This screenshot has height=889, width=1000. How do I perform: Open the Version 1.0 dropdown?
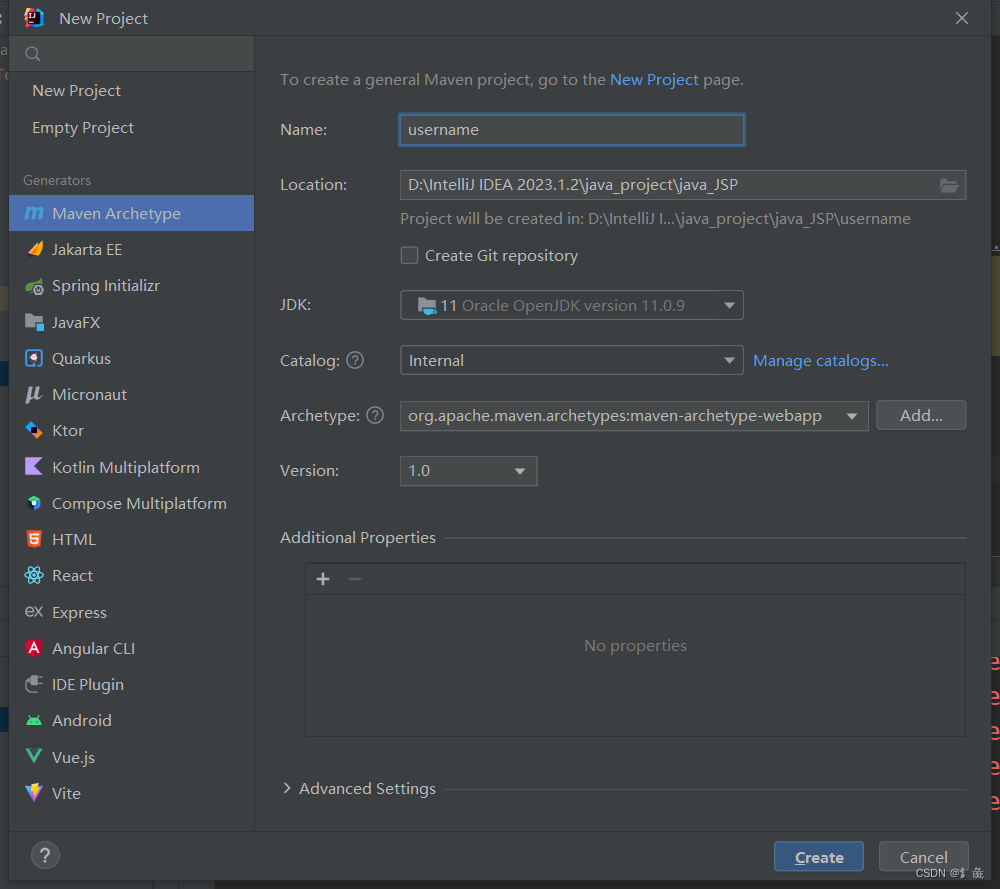[x=469, y=471]
